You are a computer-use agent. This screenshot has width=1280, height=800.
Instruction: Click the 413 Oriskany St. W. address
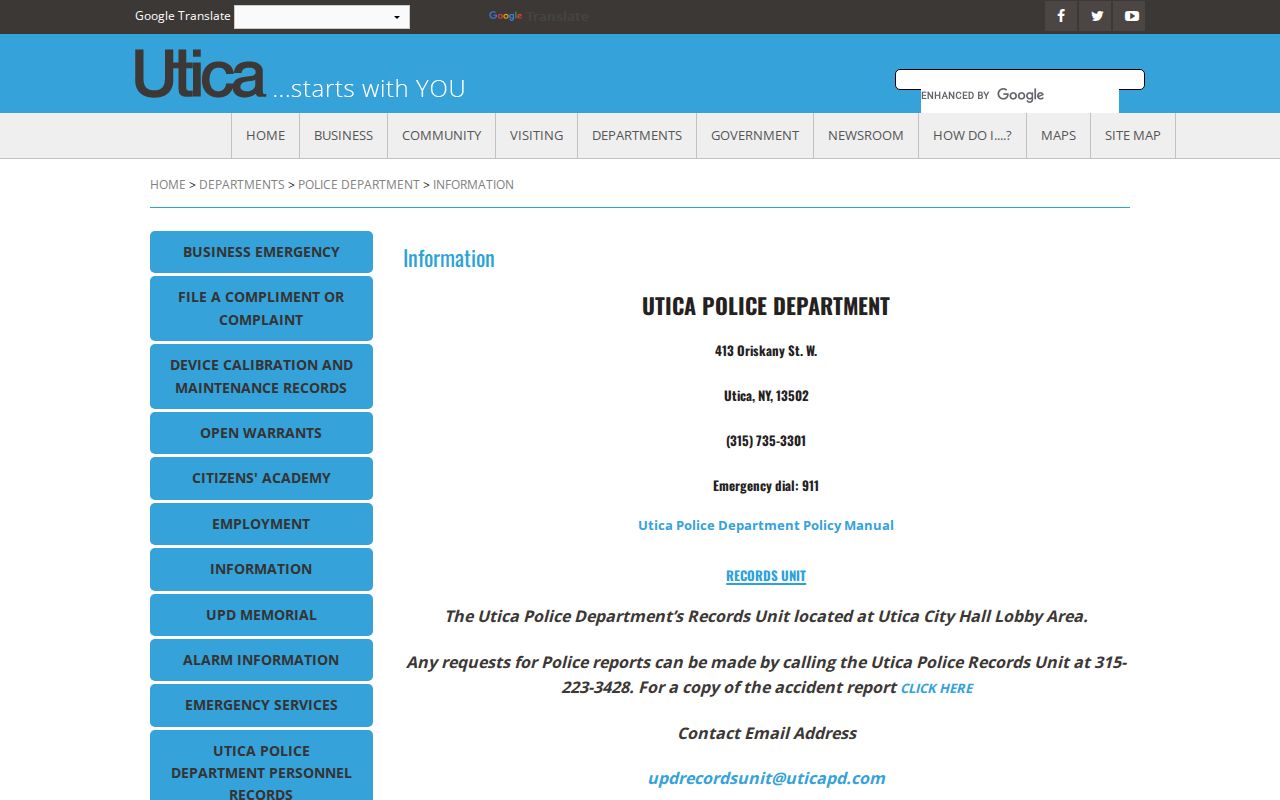[x=766, y=351]
